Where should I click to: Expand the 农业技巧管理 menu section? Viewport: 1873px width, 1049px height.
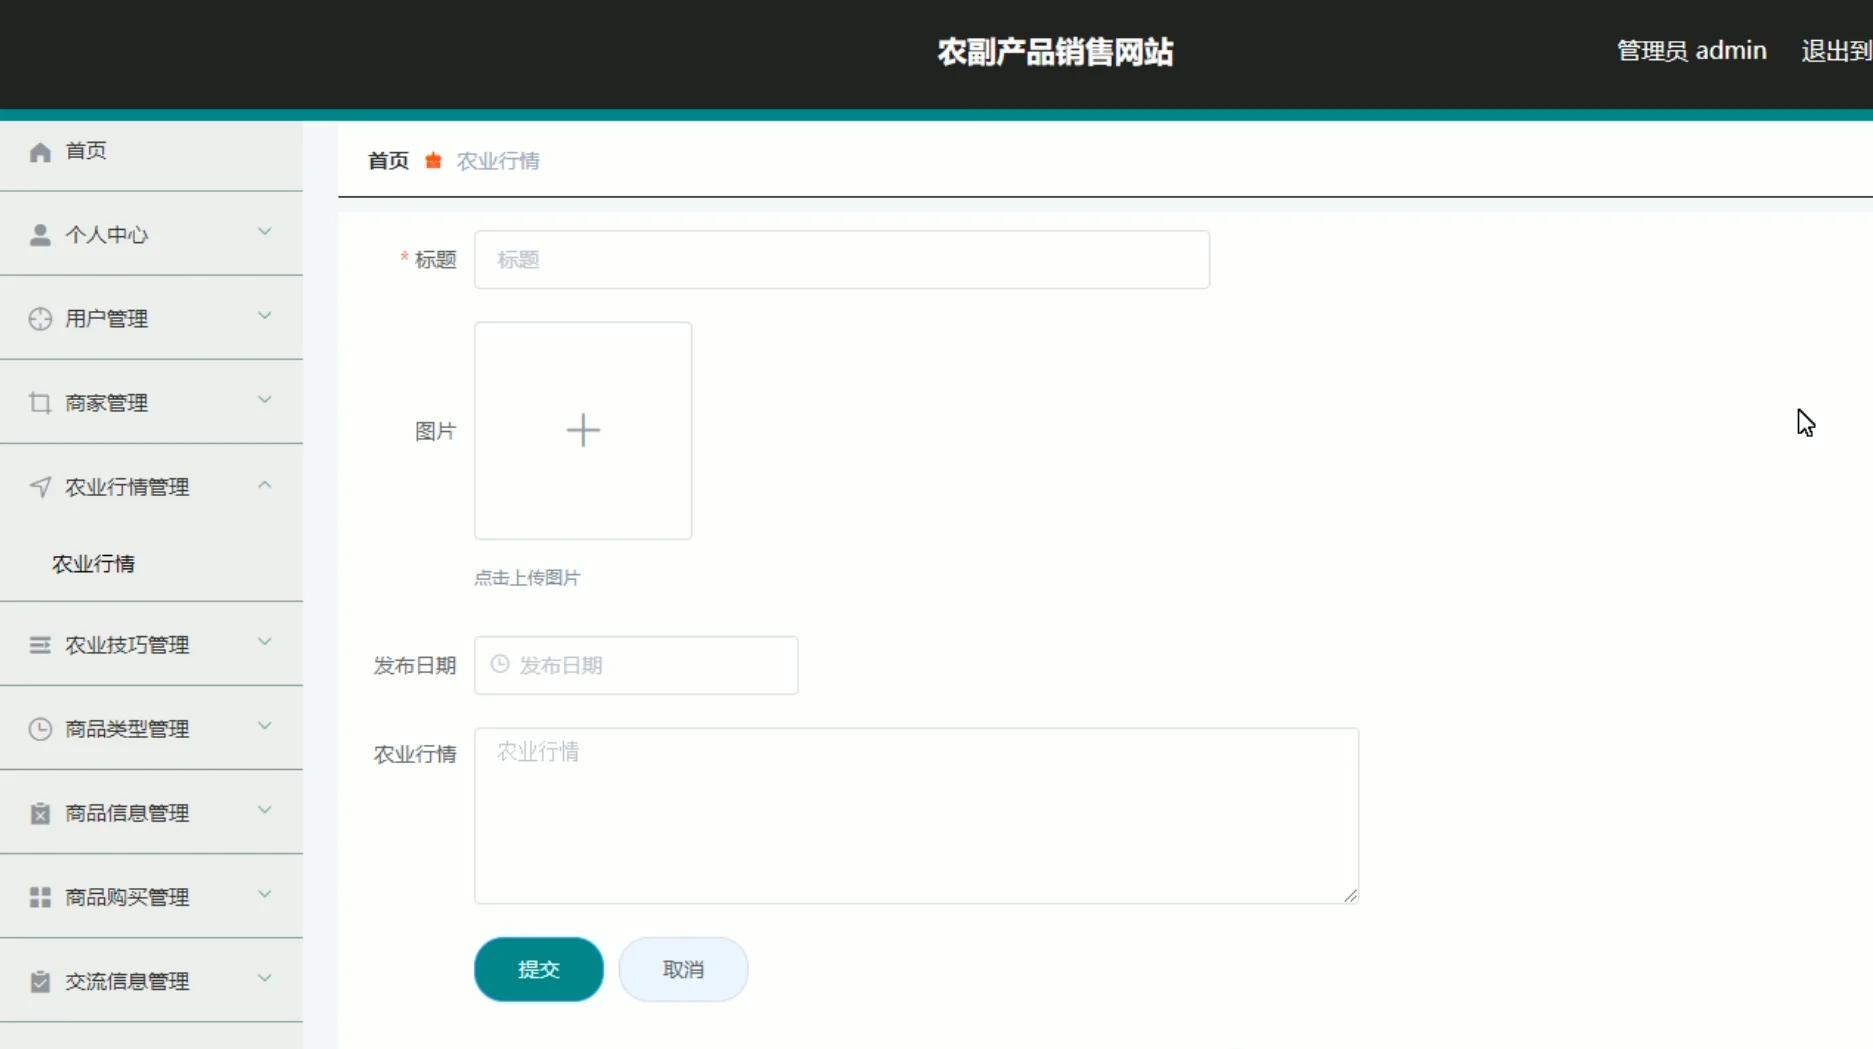(264, 641)
